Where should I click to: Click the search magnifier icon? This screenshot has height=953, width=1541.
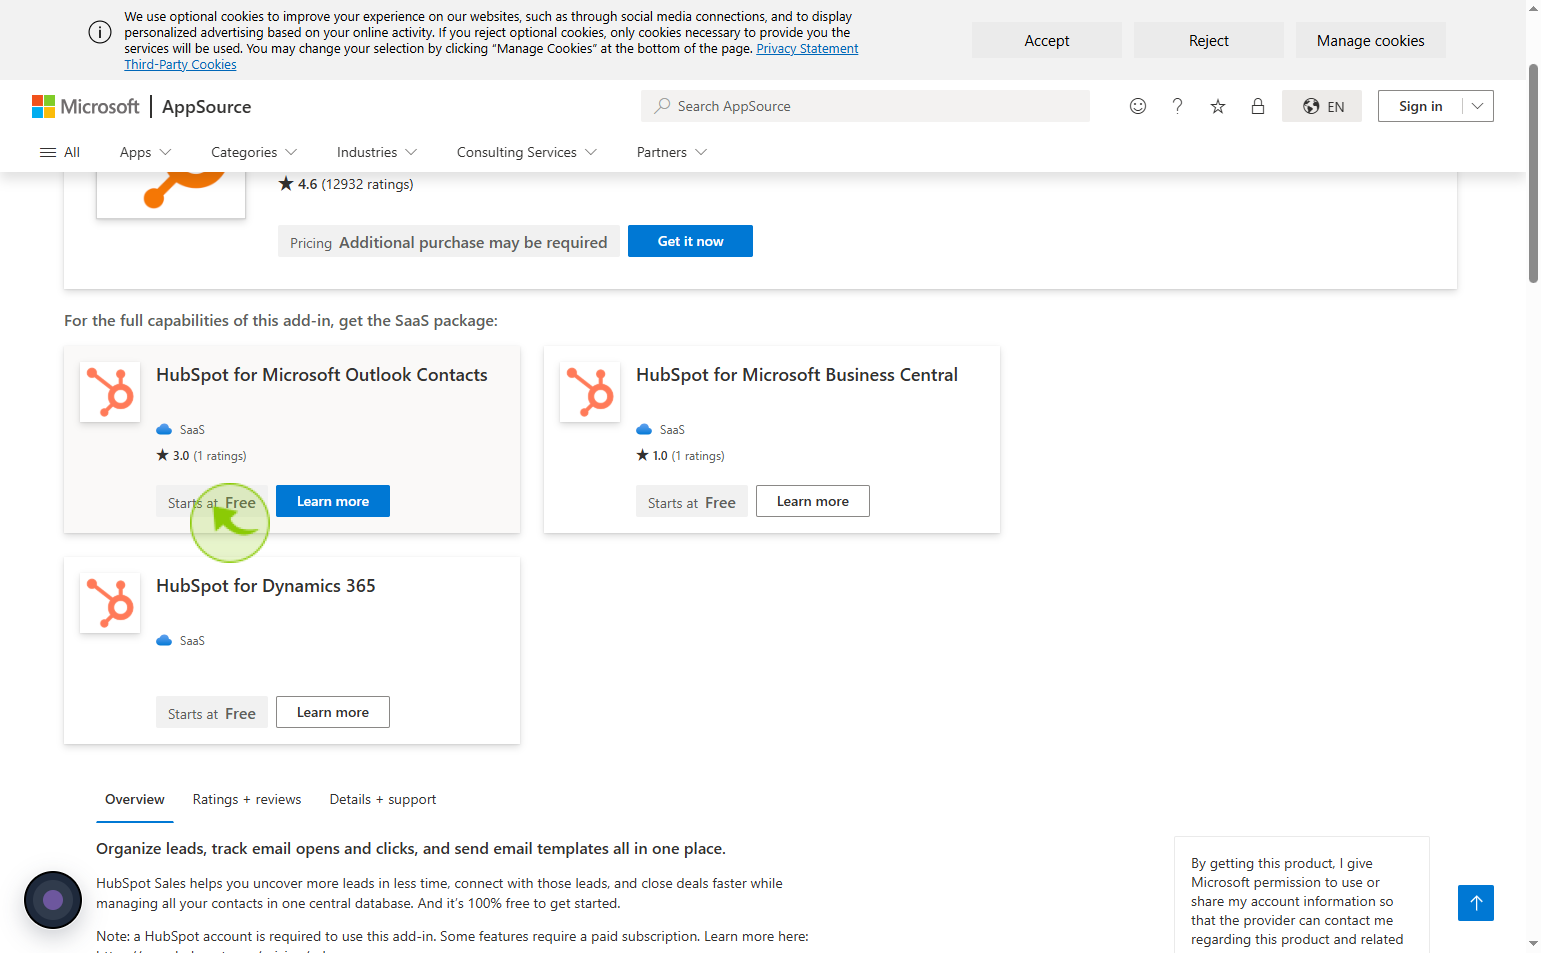click(x=662, y=106)
